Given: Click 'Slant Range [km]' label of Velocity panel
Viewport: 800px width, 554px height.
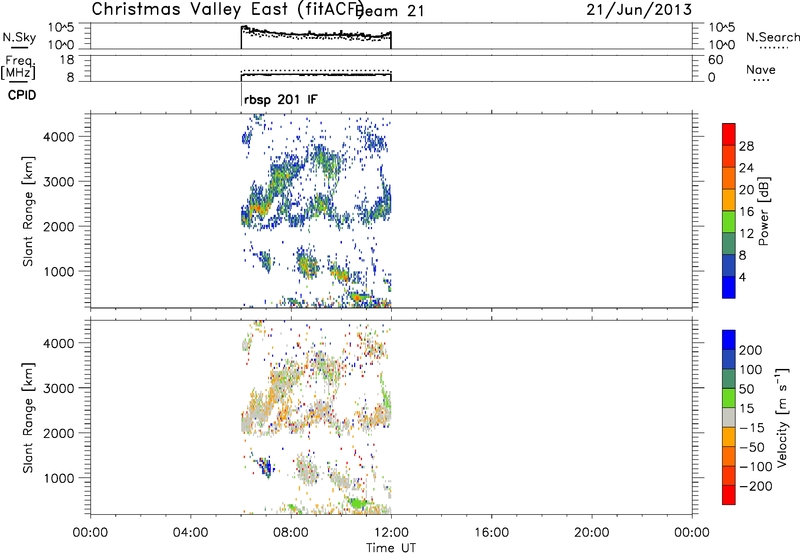Looking at the screenshot, I should (x=28, y=417).
